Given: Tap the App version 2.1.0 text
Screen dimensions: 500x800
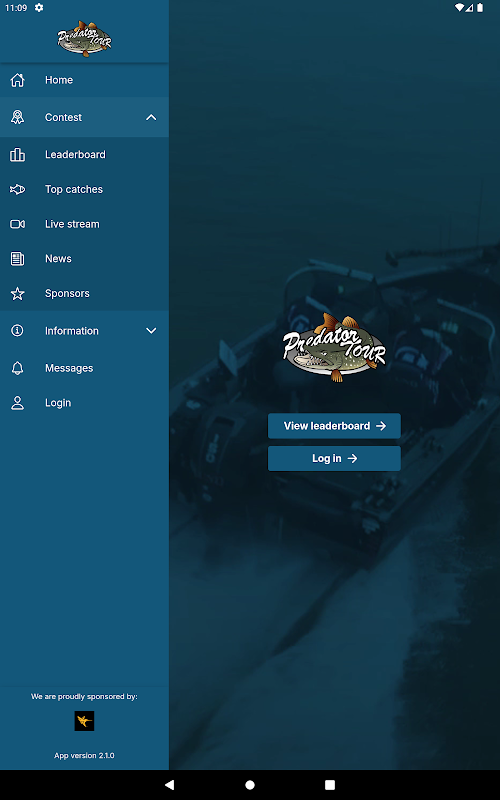Looking at the screenshot, I should 84,756.
